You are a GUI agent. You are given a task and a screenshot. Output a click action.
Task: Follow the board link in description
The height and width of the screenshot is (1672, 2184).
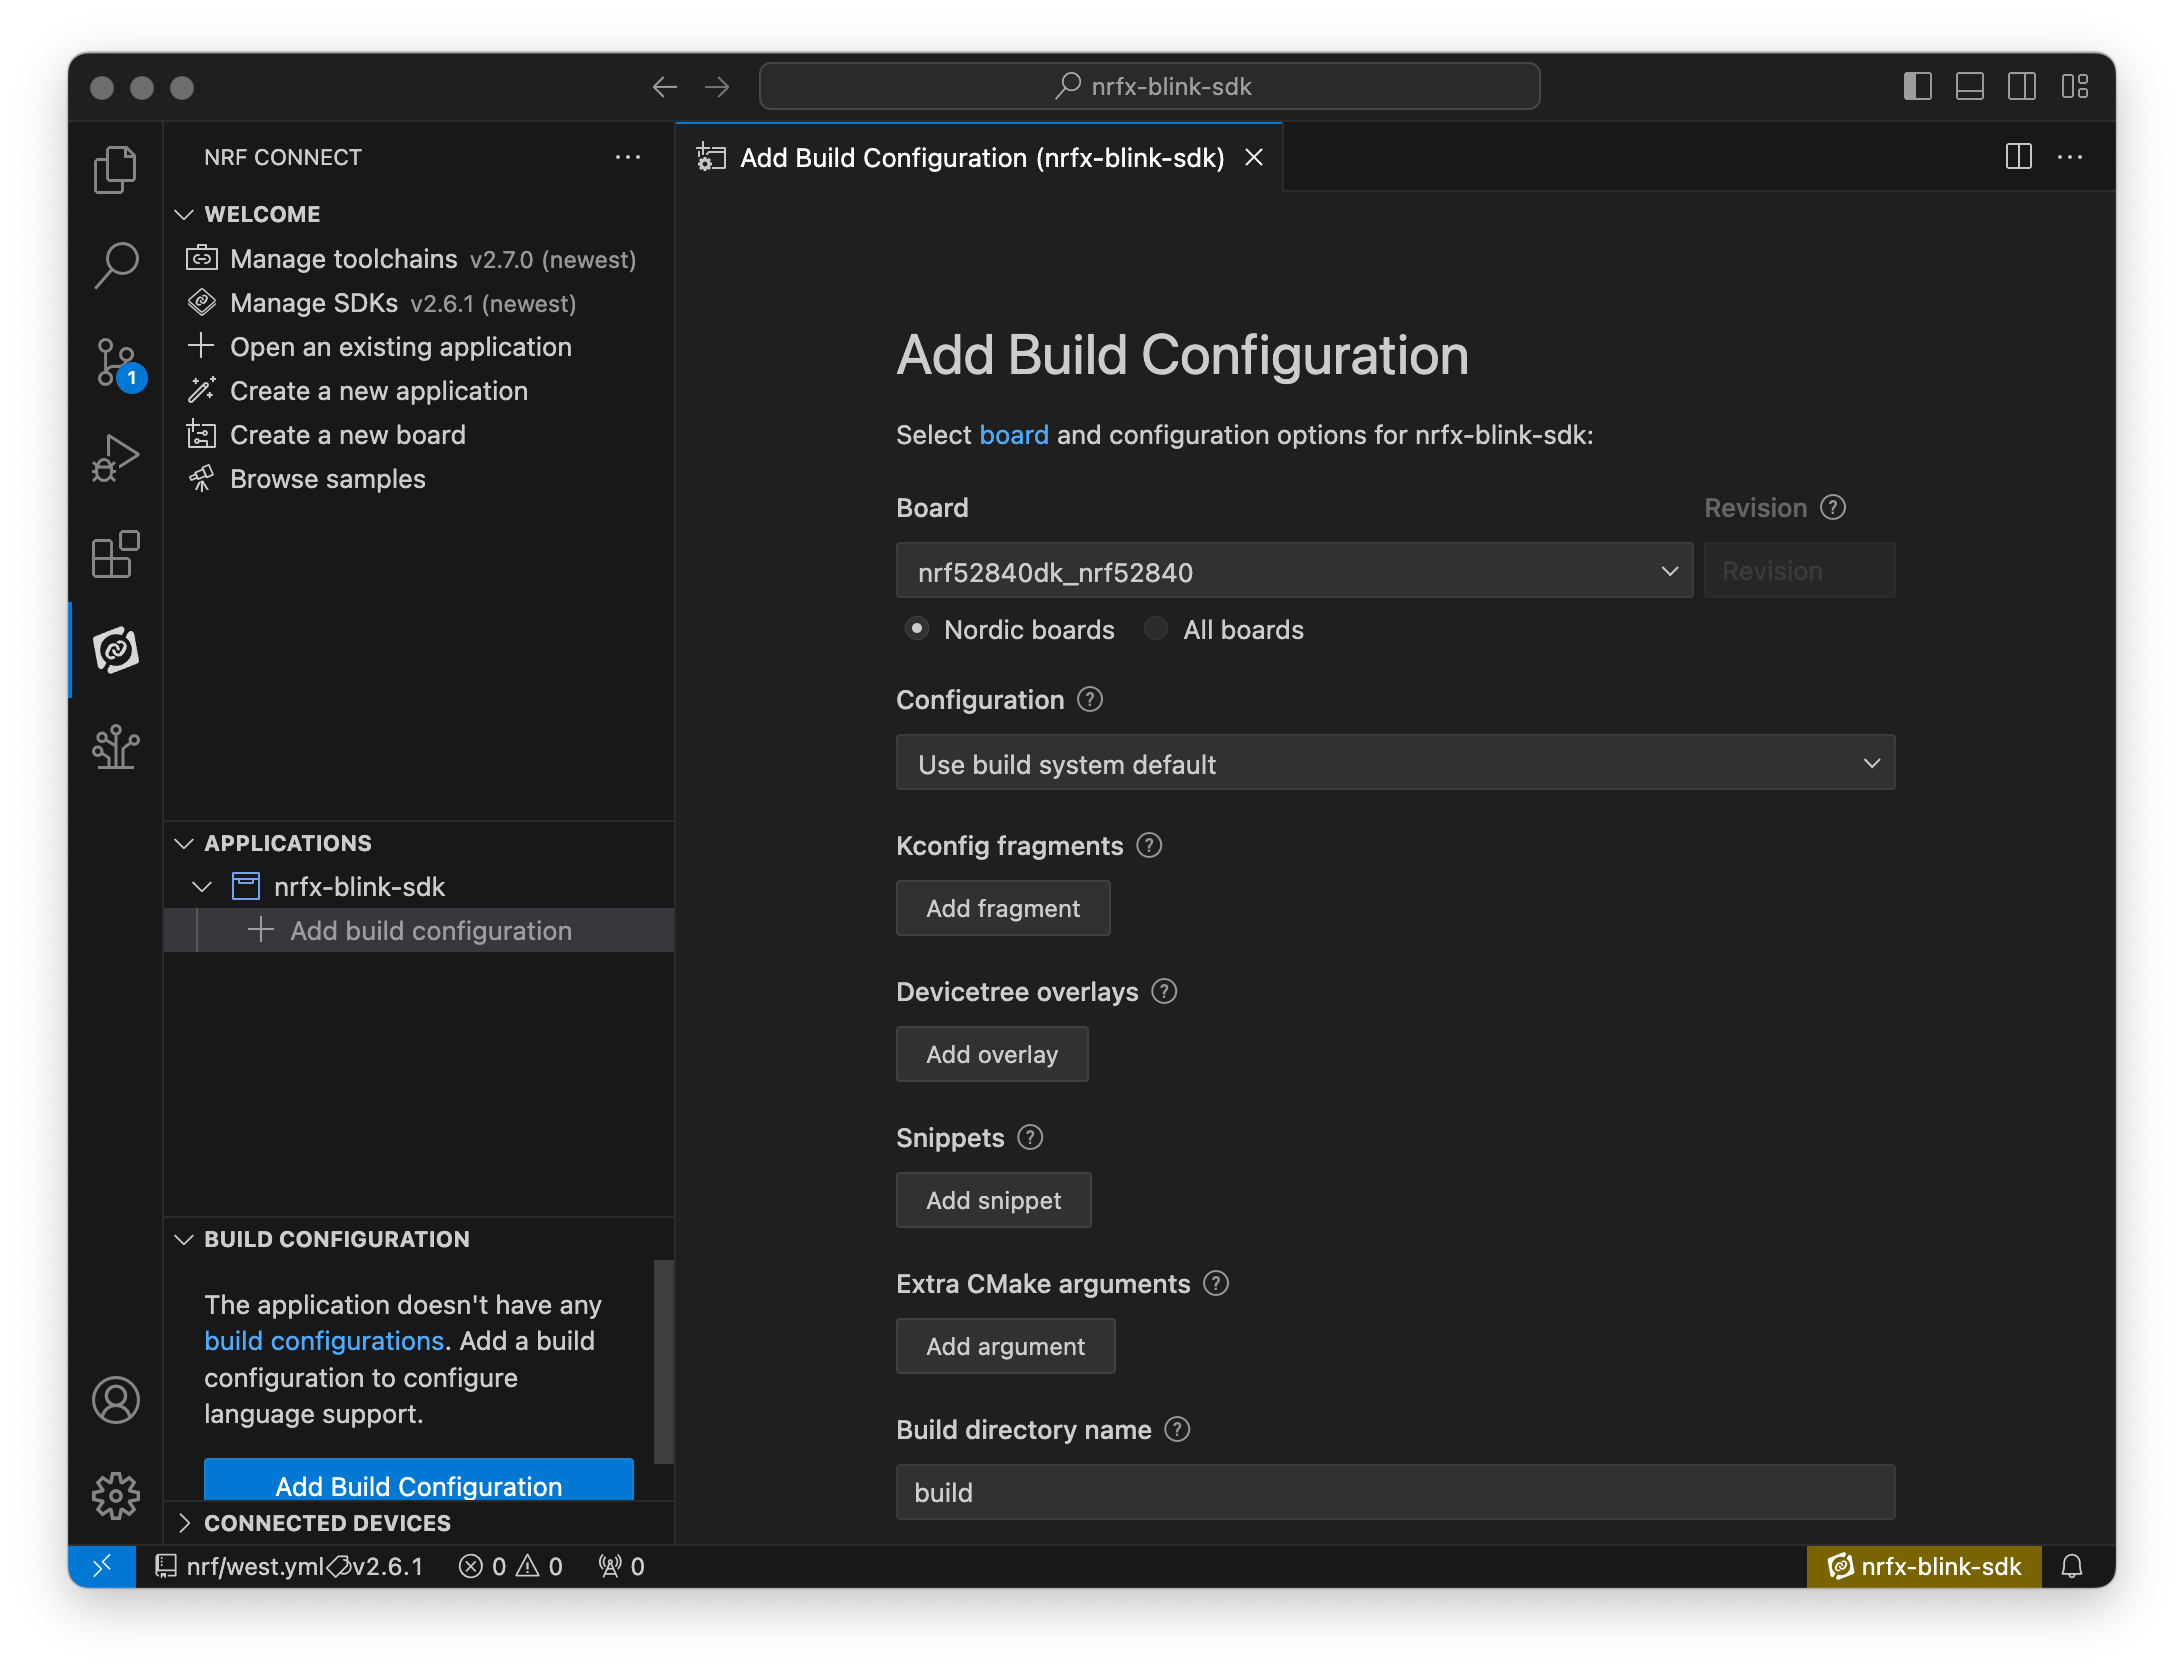click(x=1014, y=435)
